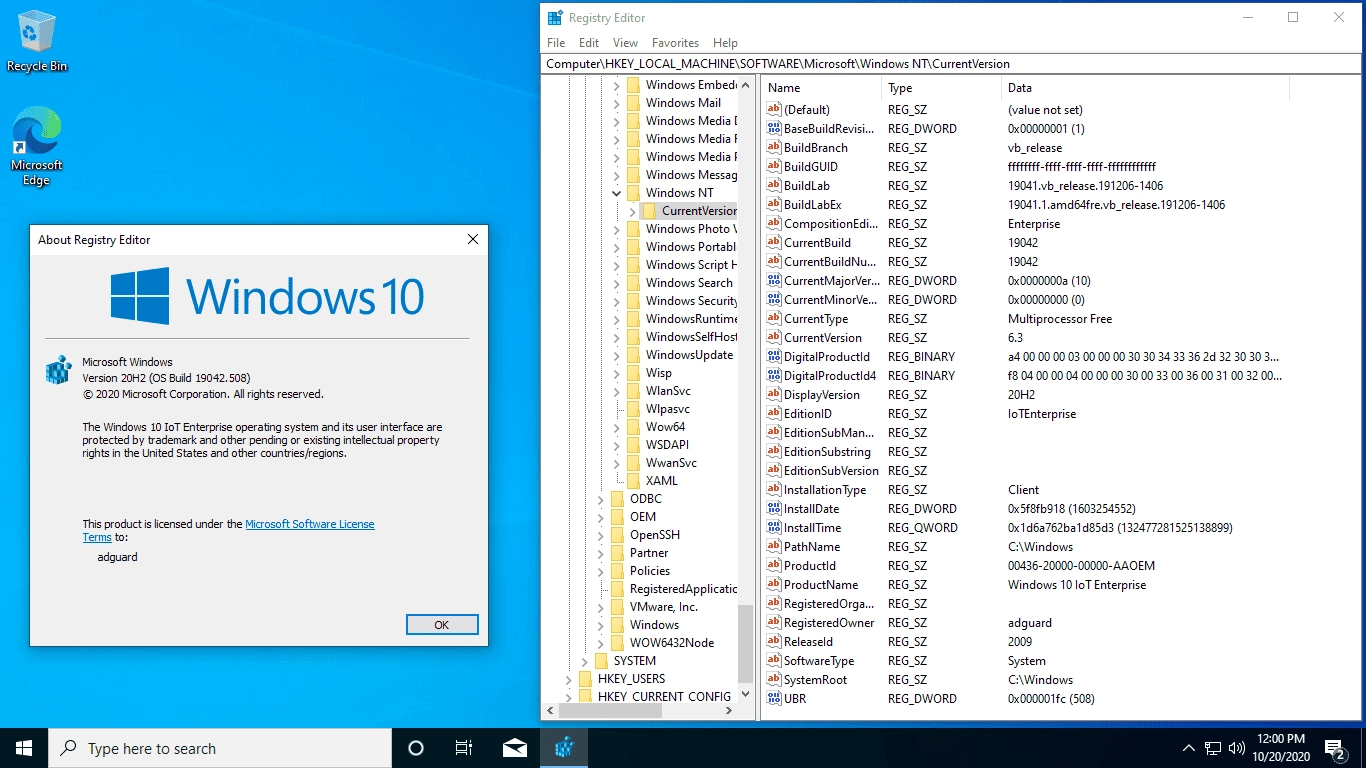Sort by the Type column header

point(941,88)
